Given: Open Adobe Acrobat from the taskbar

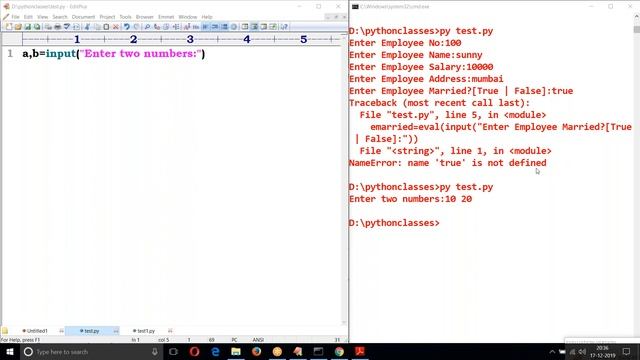Looking at the screenshot, I should pos(360,352).
